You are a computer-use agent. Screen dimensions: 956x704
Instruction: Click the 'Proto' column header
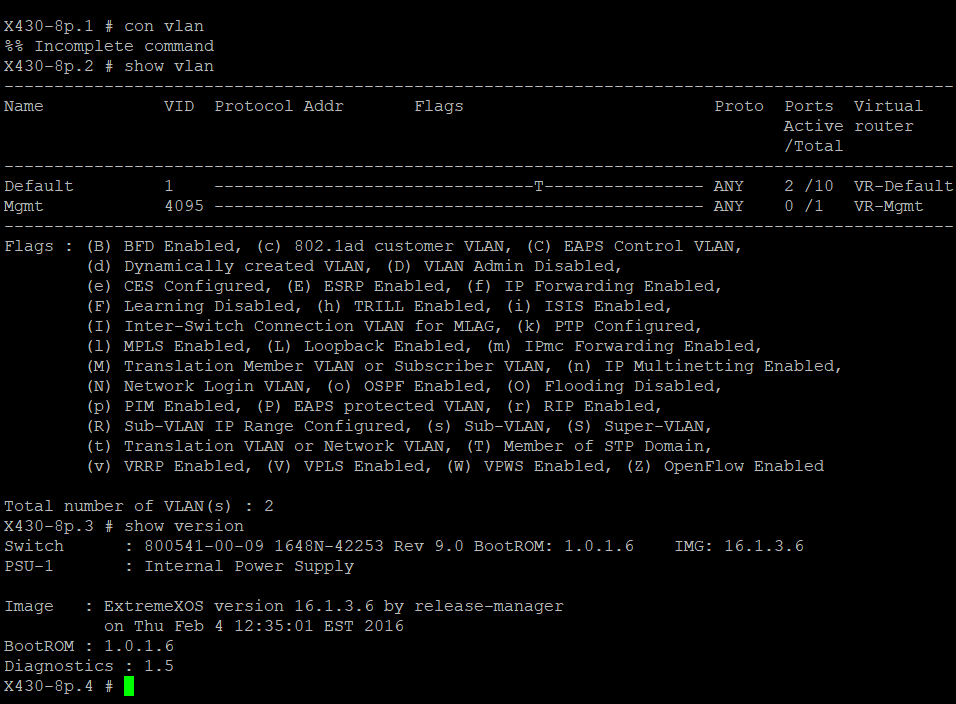coord(738,106)
